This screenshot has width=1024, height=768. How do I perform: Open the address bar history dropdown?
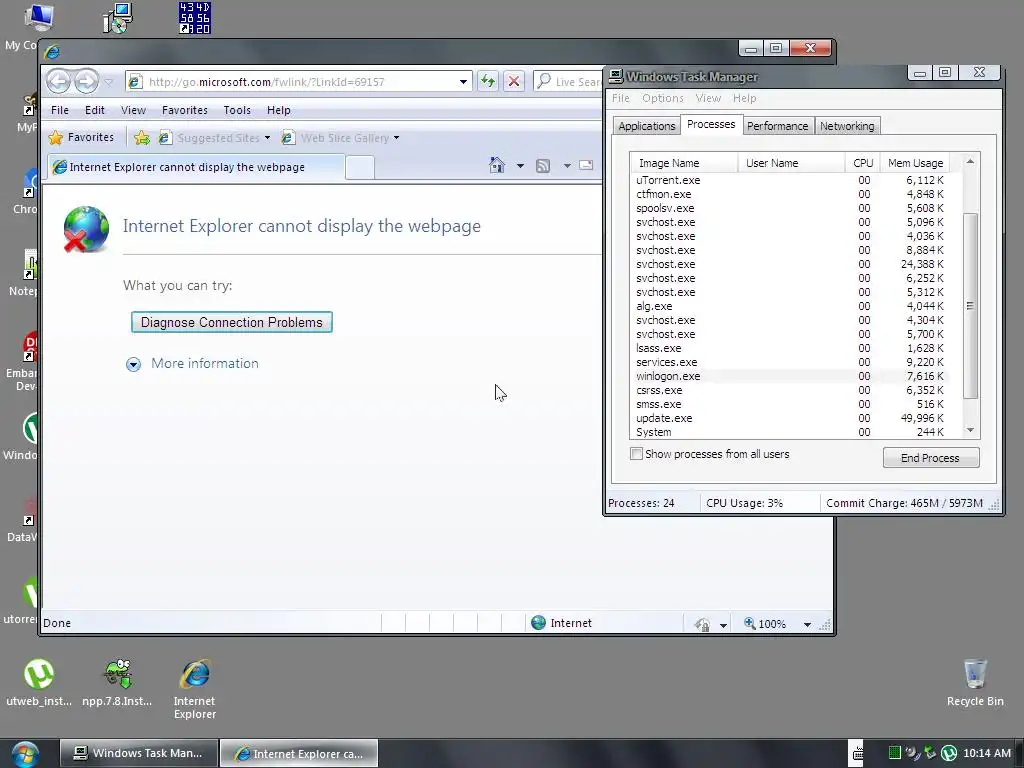coord(463,82)
